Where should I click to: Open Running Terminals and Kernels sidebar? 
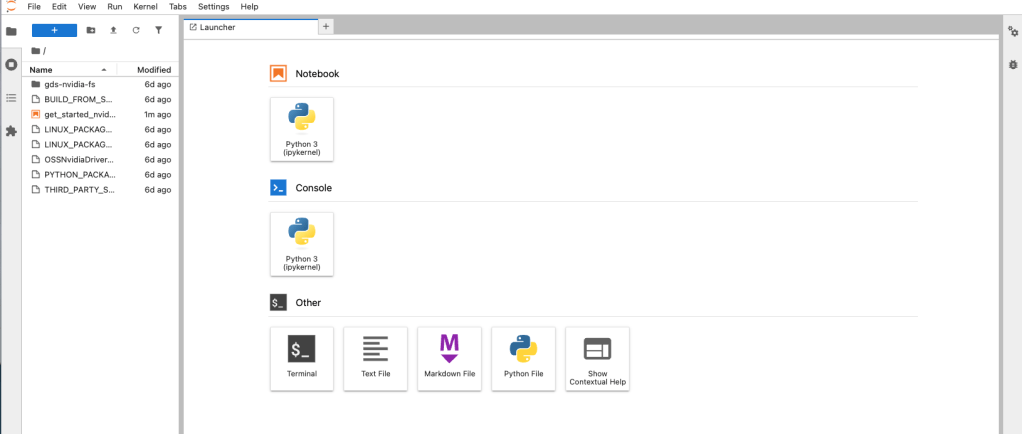click(x=11, y=64)
